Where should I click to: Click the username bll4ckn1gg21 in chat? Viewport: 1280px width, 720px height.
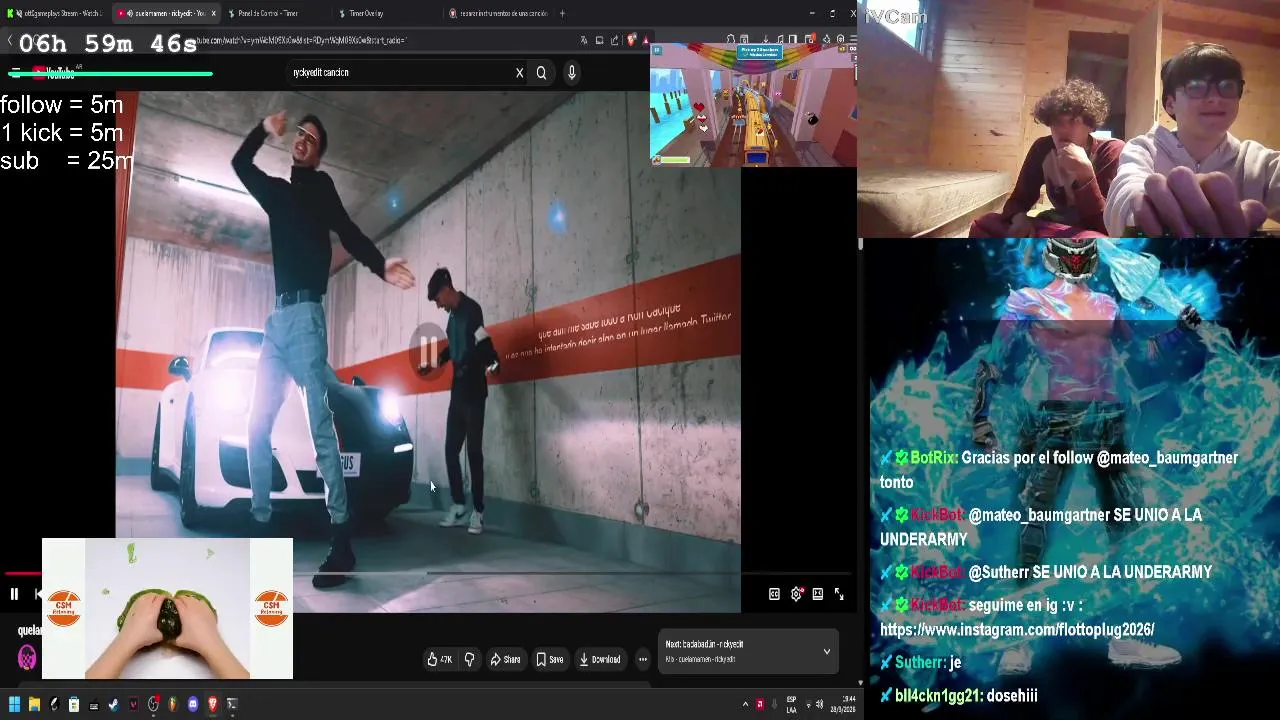(x=938, y=695)
